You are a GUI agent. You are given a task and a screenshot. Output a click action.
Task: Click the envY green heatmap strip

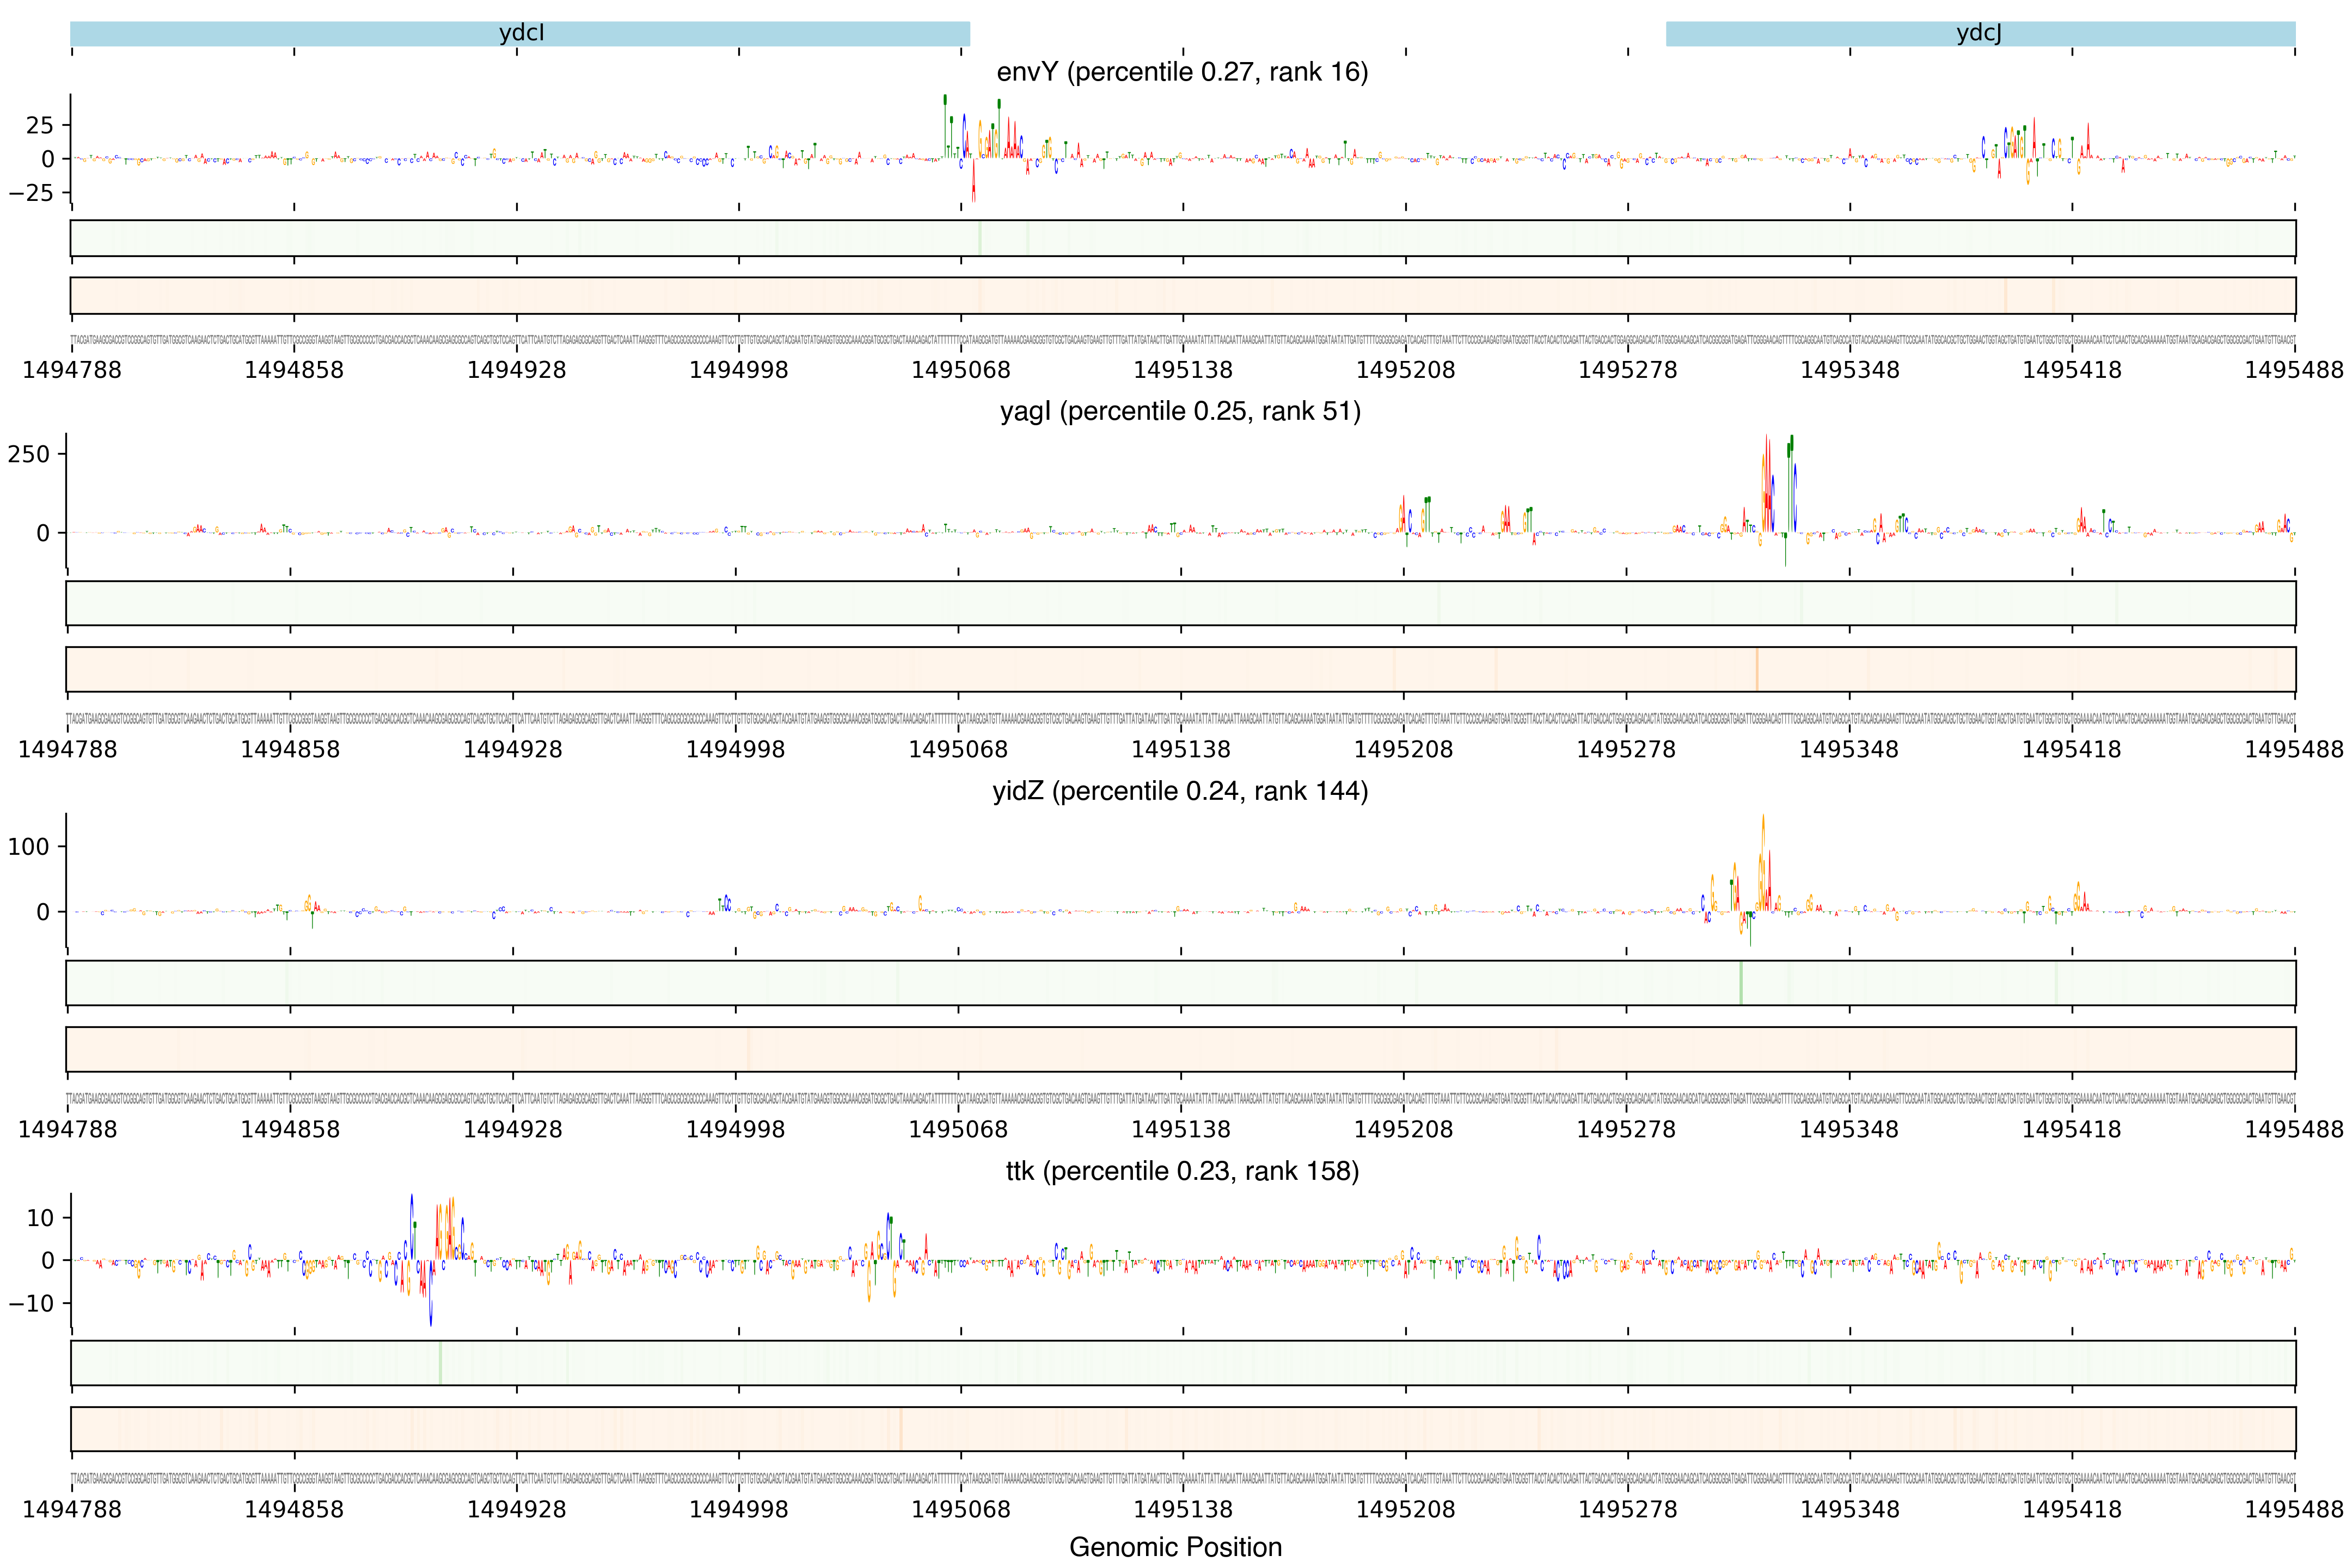[1182, 238]
